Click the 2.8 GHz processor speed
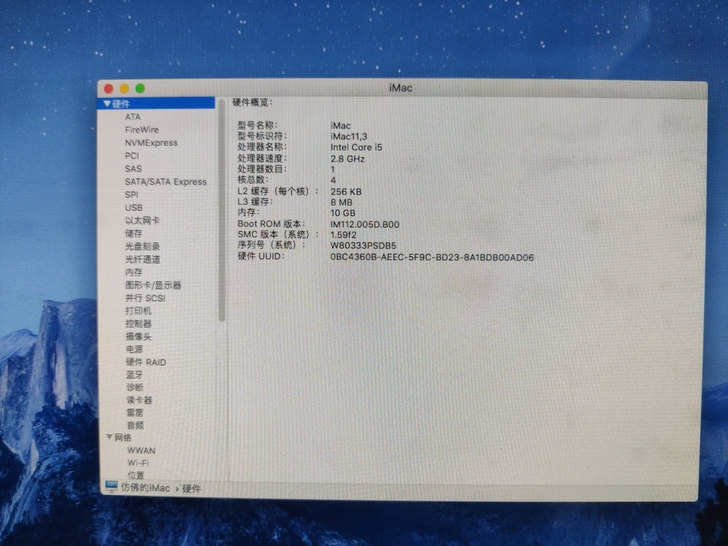Viewport: 728px width, 546px height. tap(347, 159)
